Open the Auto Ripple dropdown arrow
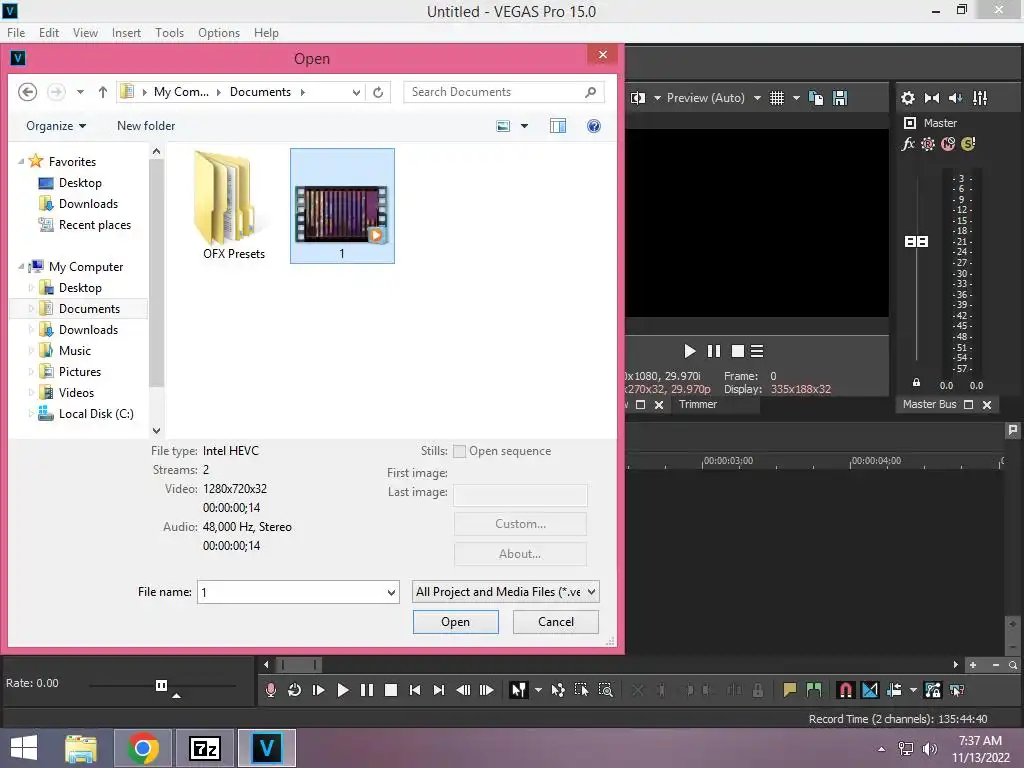This screenshot has width=1024, height=768. (913, 690)
